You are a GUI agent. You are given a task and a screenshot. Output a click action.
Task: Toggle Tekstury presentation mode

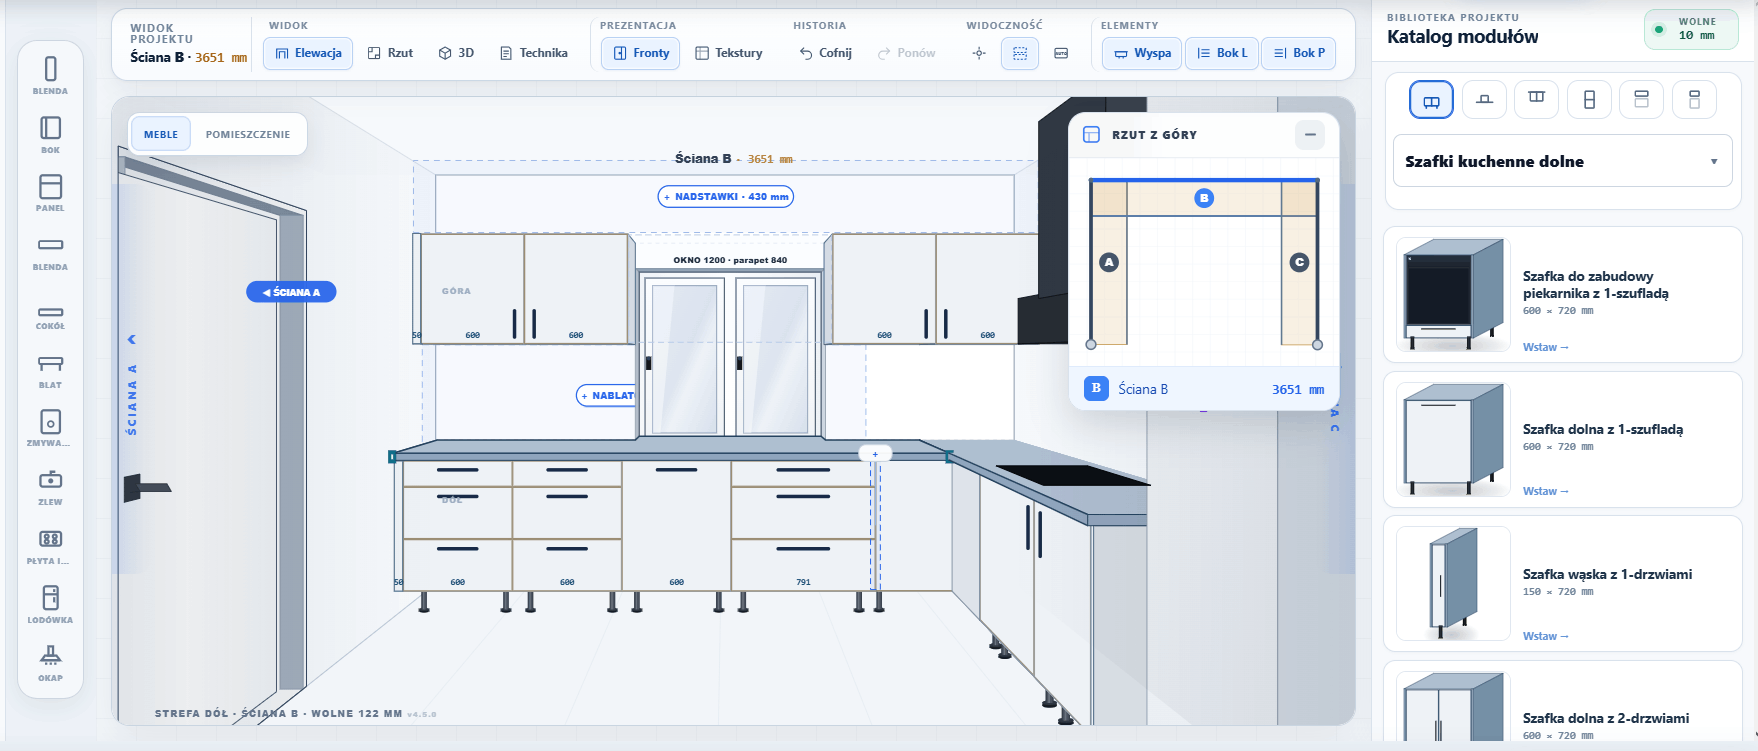pyautogui.click(x=729, y=53)
